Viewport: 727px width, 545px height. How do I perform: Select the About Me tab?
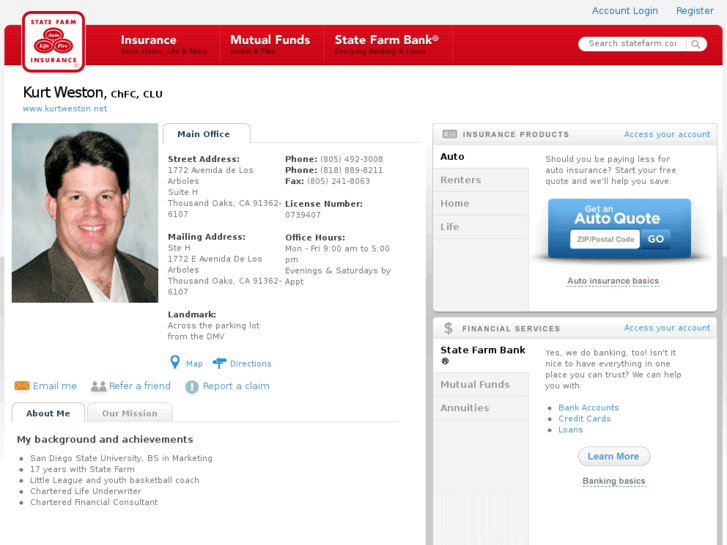point(48,413)
